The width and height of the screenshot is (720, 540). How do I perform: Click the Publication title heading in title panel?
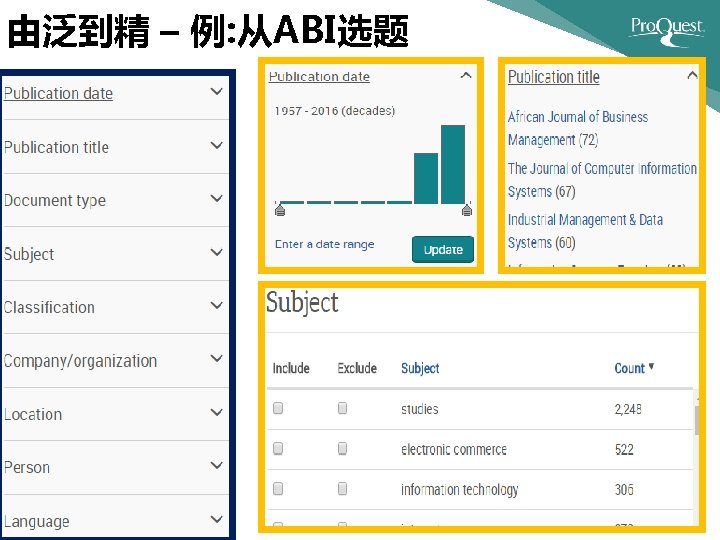click(554, 77)
